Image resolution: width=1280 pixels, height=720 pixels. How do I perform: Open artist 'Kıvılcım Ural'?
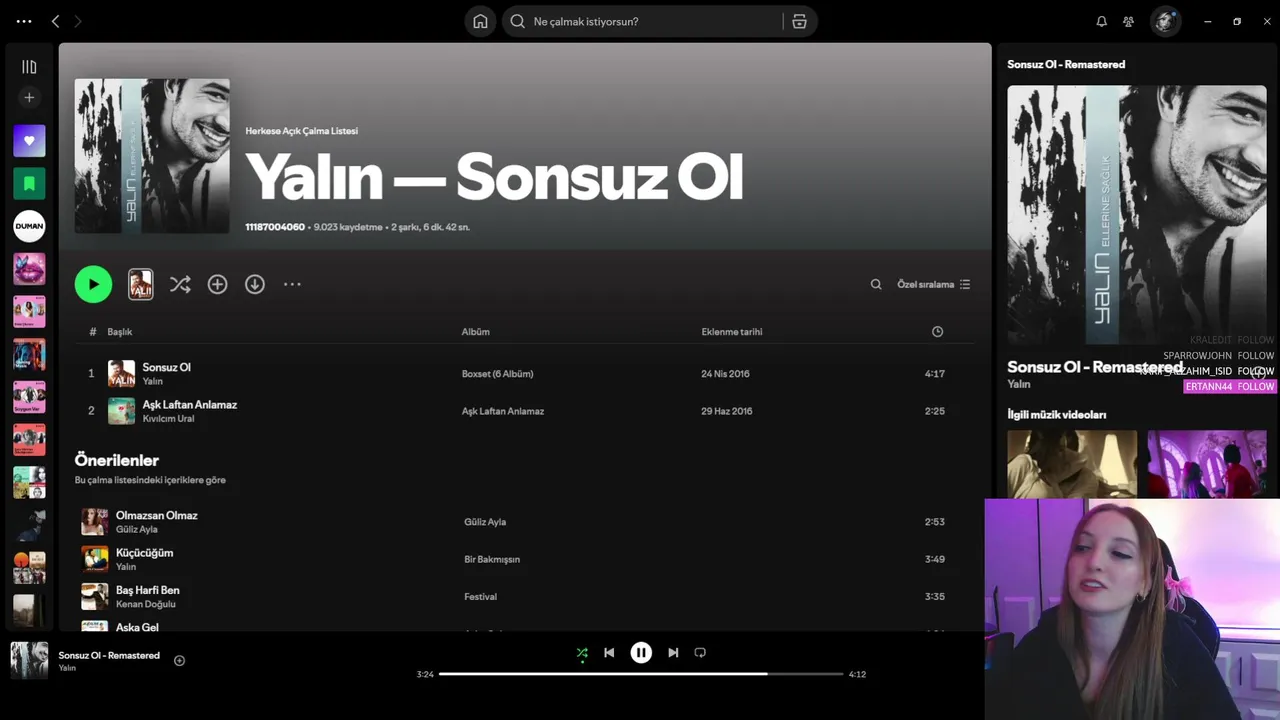[x=168, y=418]
